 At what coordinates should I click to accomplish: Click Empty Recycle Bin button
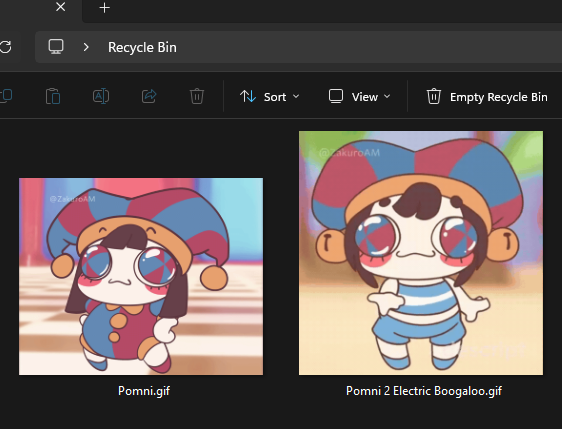point(487,96)
